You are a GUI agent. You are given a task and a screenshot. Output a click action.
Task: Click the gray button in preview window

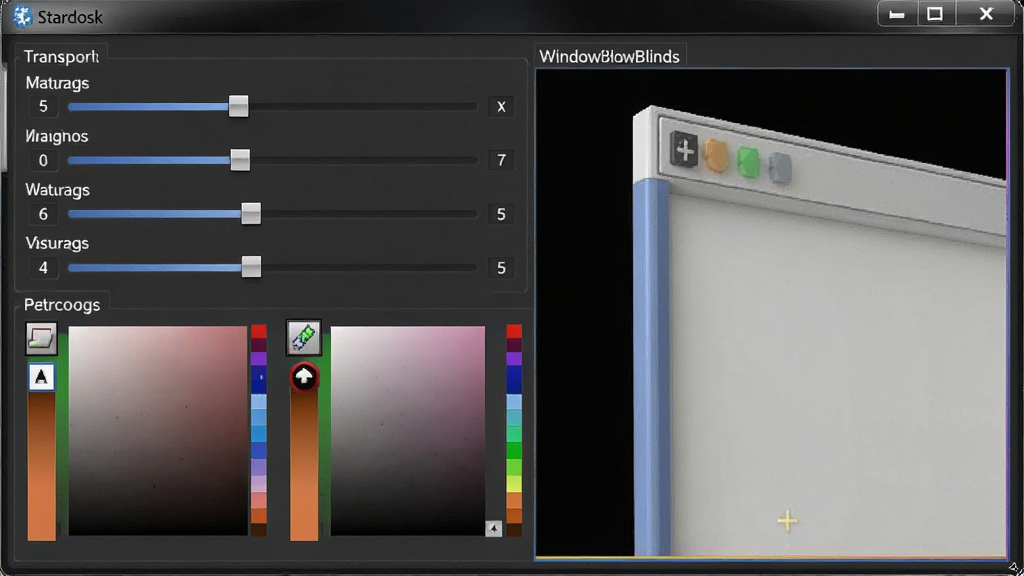pyautogui.click(x=780, y=168)
